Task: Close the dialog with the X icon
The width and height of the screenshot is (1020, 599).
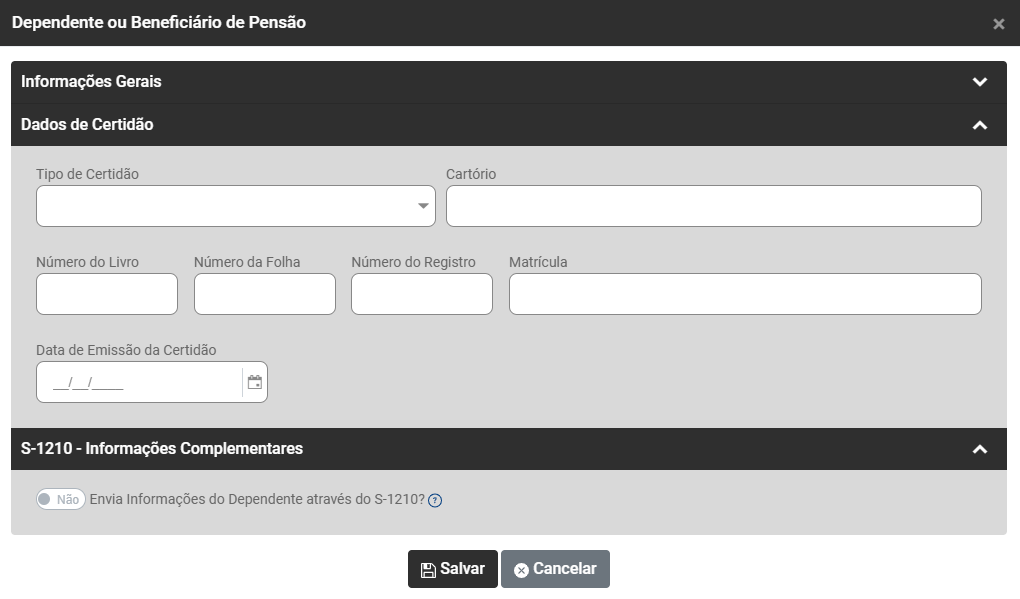Action: 998,24
